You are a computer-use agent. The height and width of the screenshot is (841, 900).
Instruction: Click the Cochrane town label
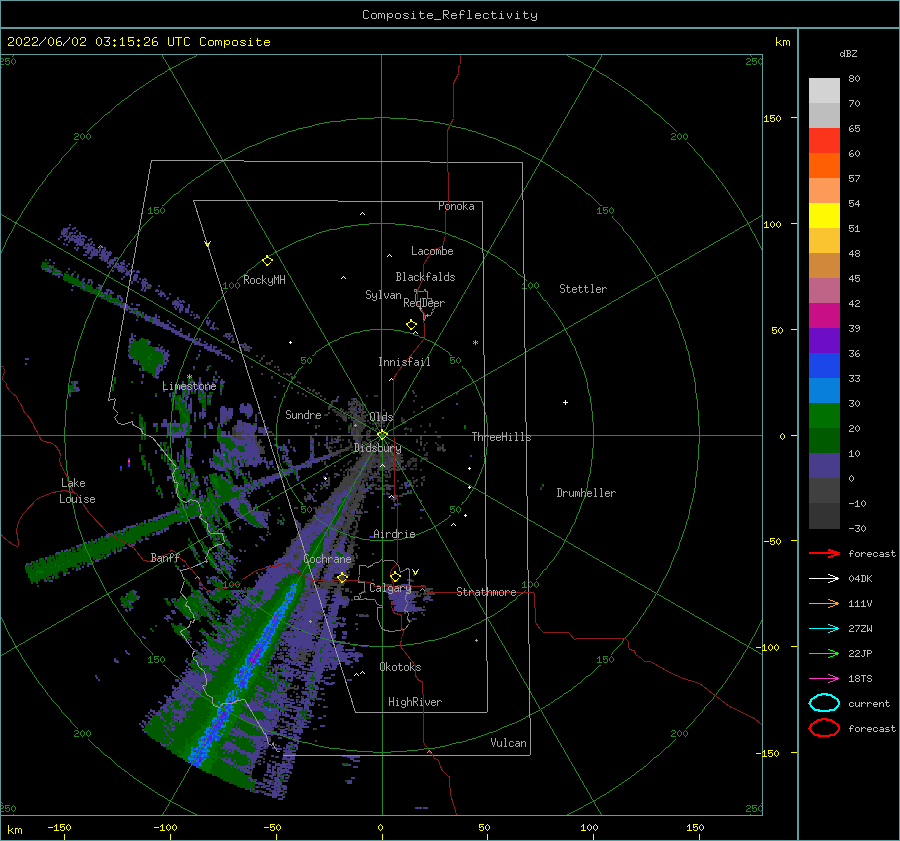327,559
